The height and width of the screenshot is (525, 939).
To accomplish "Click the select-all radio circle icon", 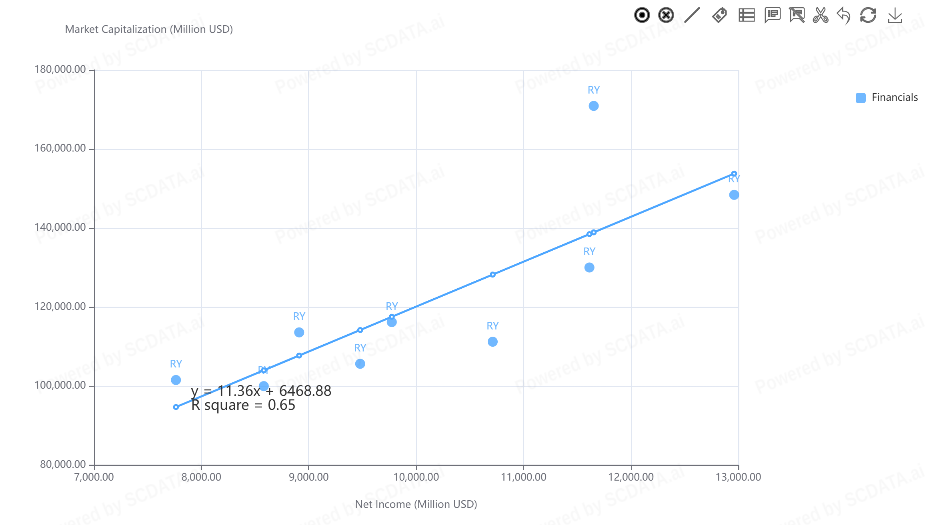I will pos(642,15).
